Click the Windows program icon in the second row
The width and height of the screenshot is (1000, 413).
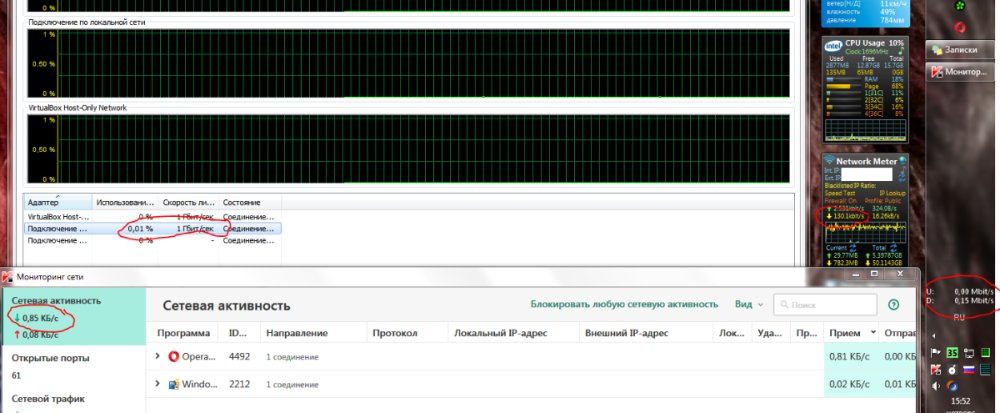click(x=173, y=384)
